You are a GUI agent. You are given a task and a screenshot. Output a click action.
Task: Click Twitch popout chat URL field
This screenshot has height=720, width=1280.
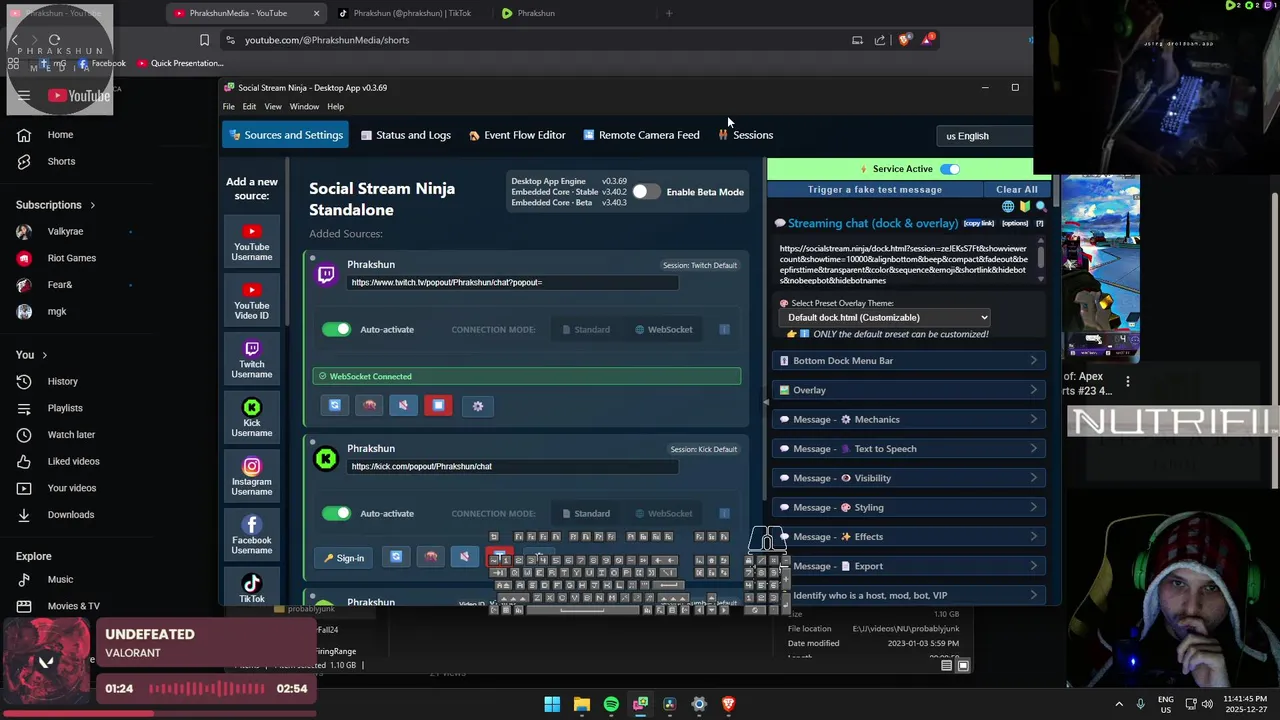click(x=513, y=283)
